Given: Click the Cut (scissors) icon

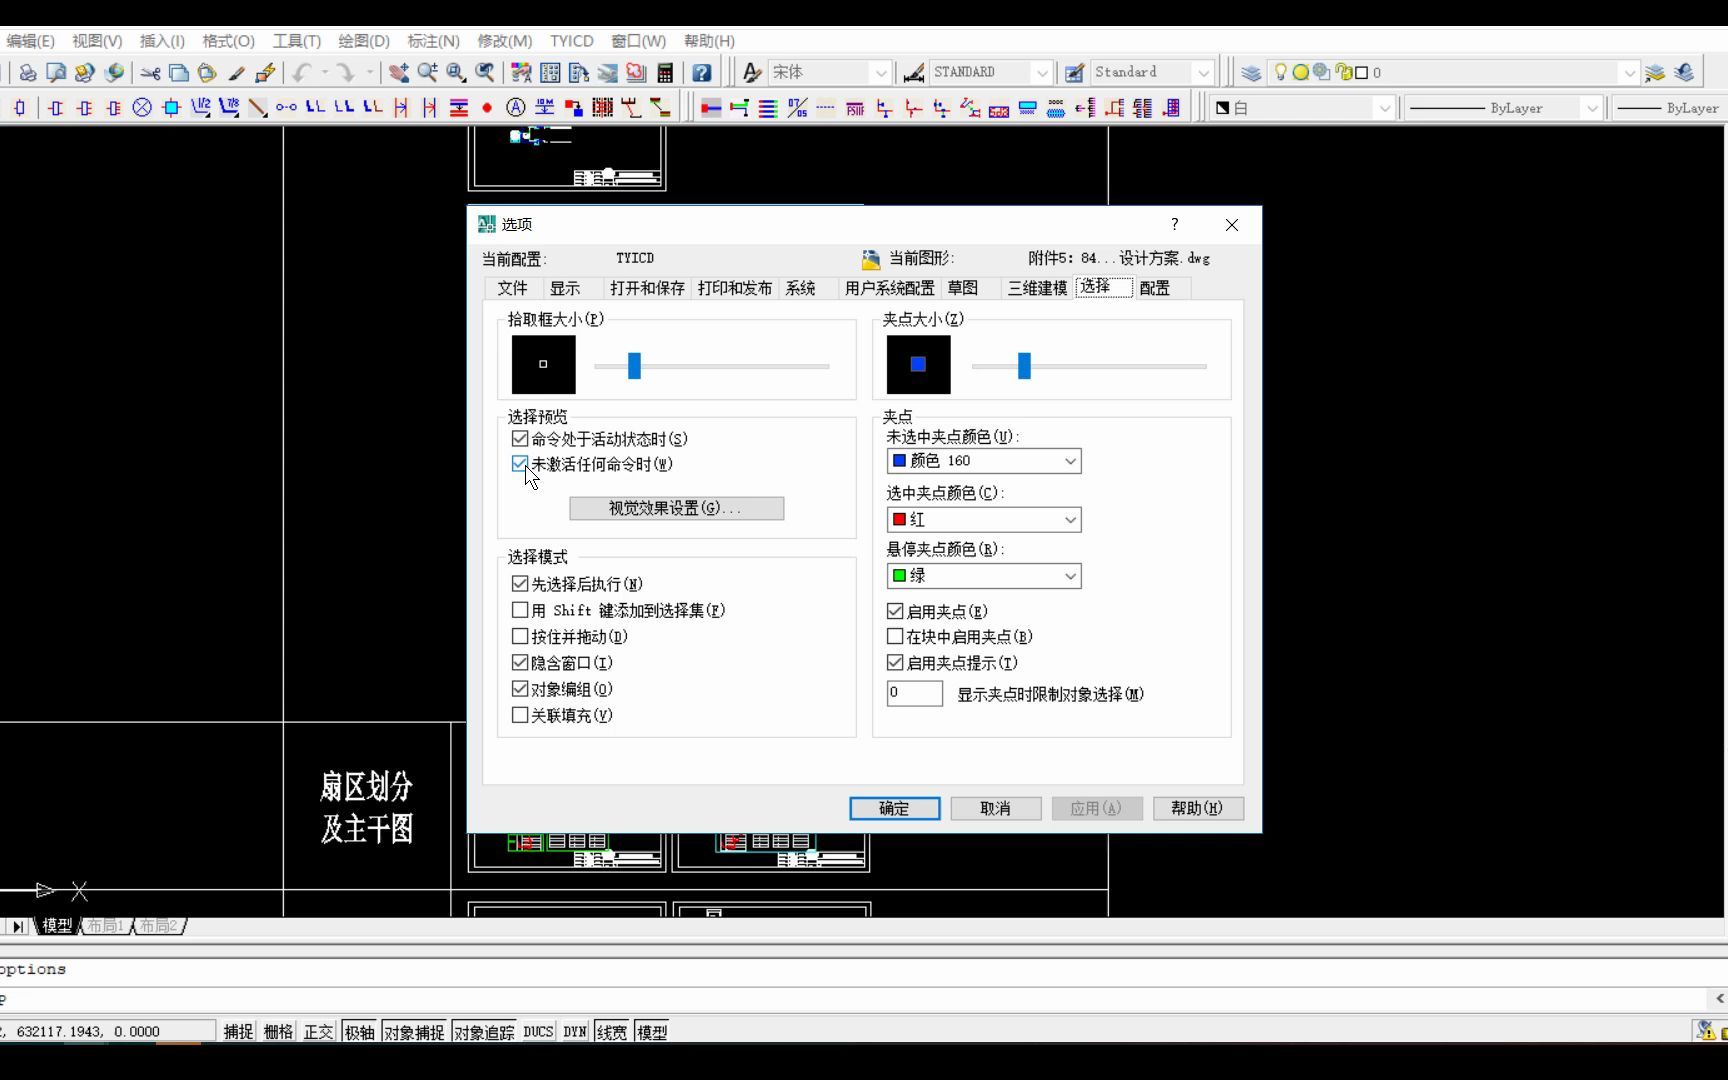Looking at the screenshot, I should click(x=150, y=72).
